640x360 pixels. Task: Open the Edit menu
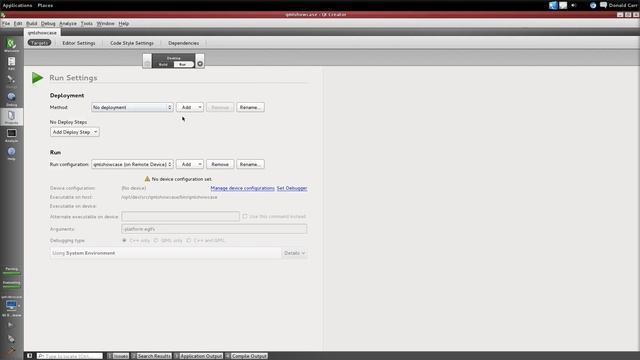pyautogui.click(x=18, y=23)
